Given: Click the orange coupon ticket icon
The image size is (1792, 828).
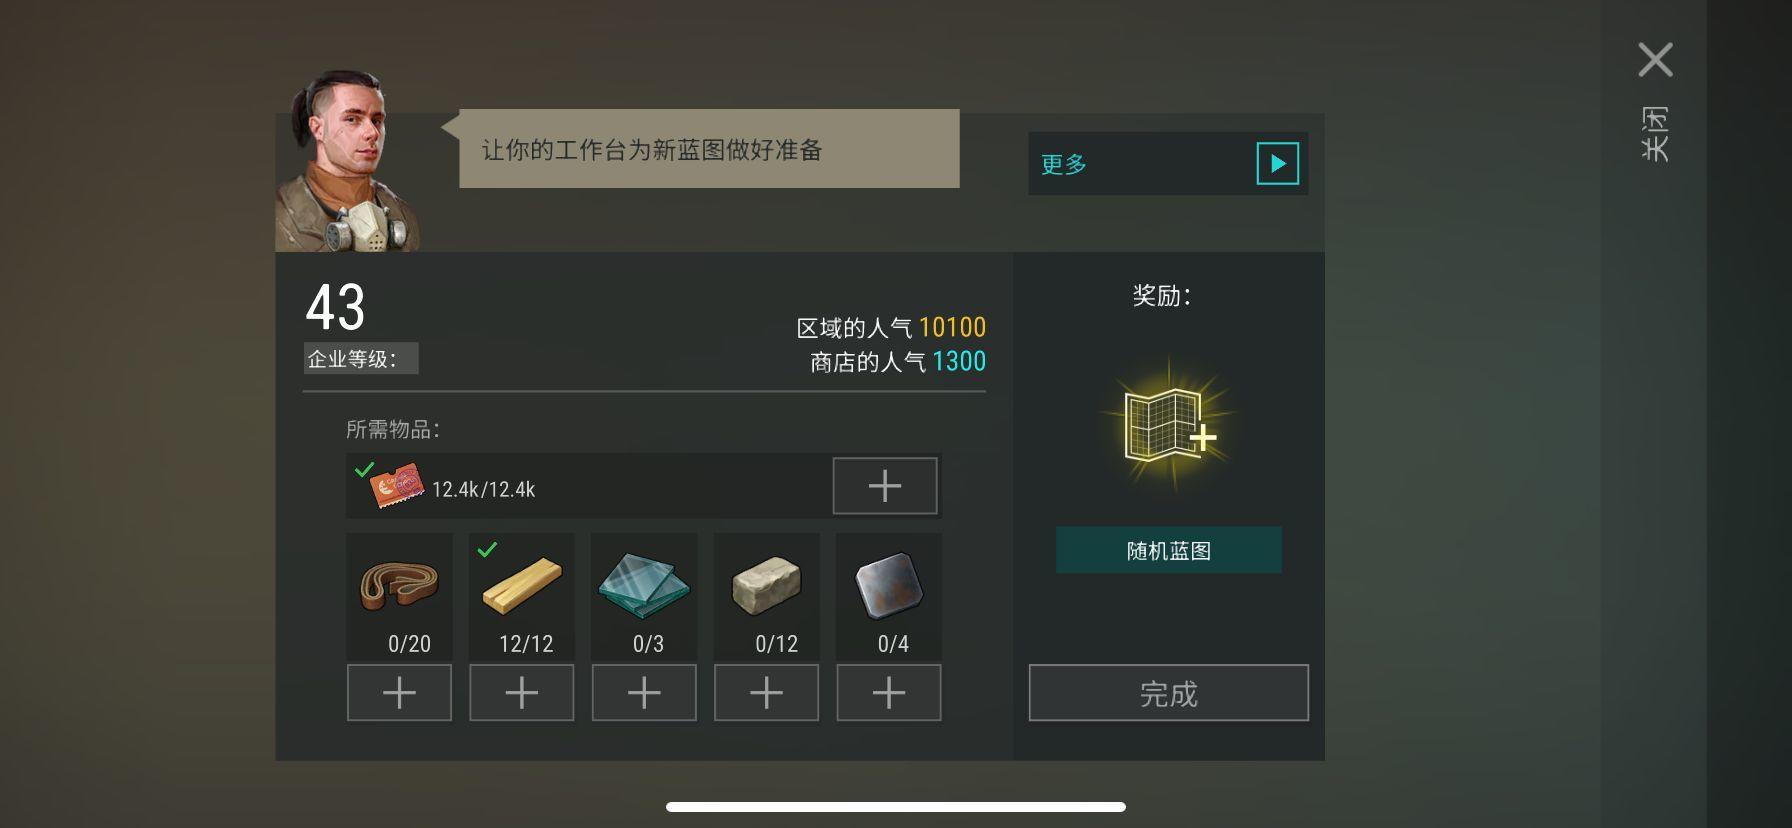Looking at the screenshot, I should click(396, 486).
